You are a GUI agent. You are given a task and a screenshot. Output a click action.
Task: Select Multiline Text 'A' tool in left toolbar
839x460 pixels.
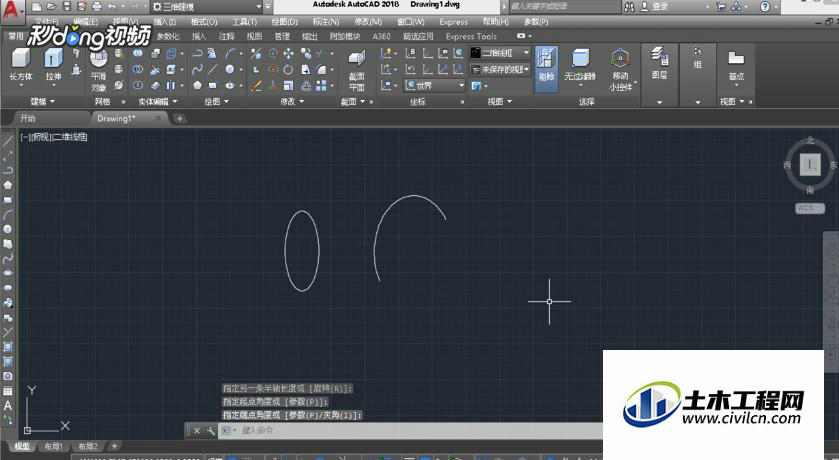tap(8, 406)
